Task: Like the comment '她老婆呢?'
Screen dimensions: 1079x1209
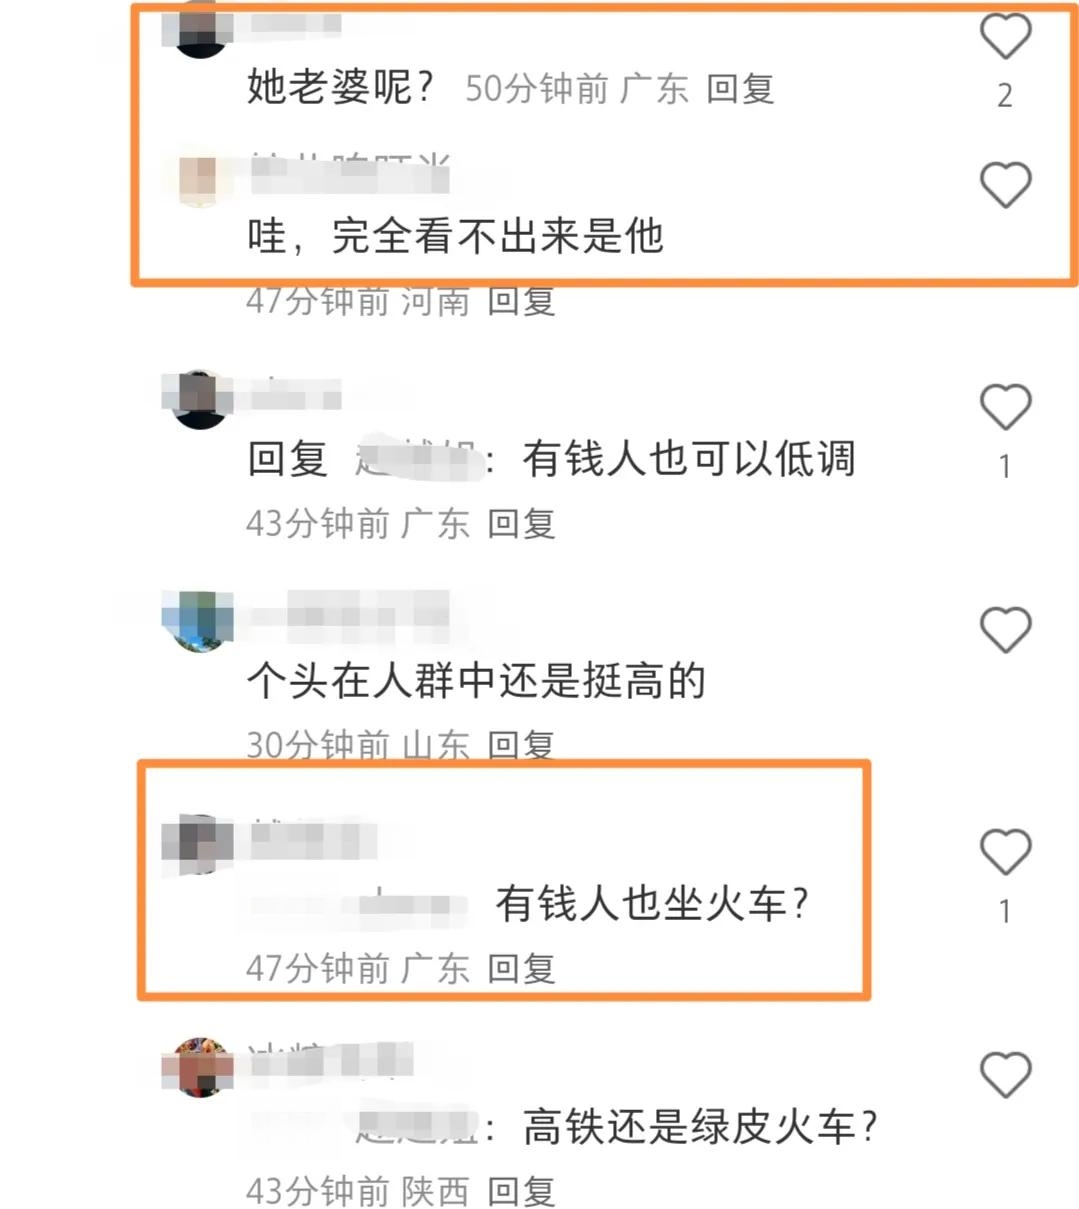Action: (1005, 37)
